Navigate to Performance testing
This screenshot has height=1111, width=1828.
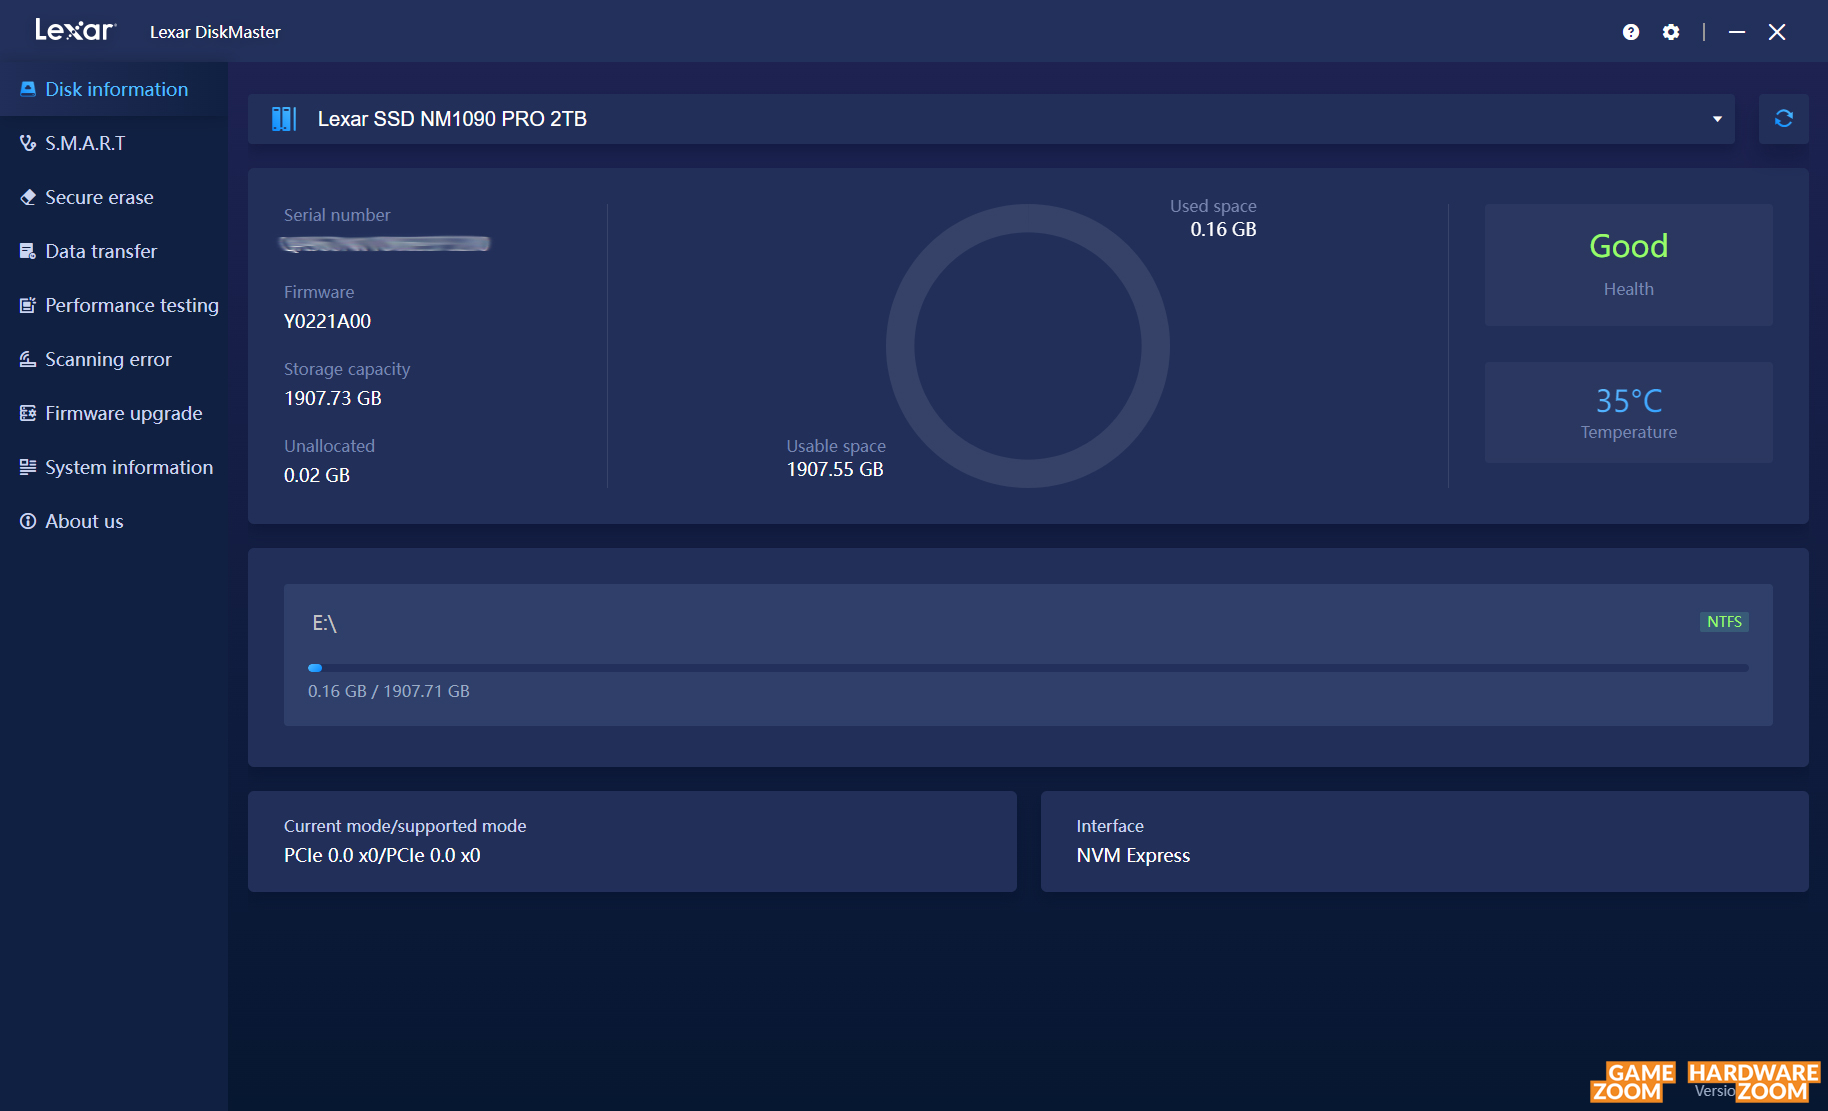coord(114,305)
